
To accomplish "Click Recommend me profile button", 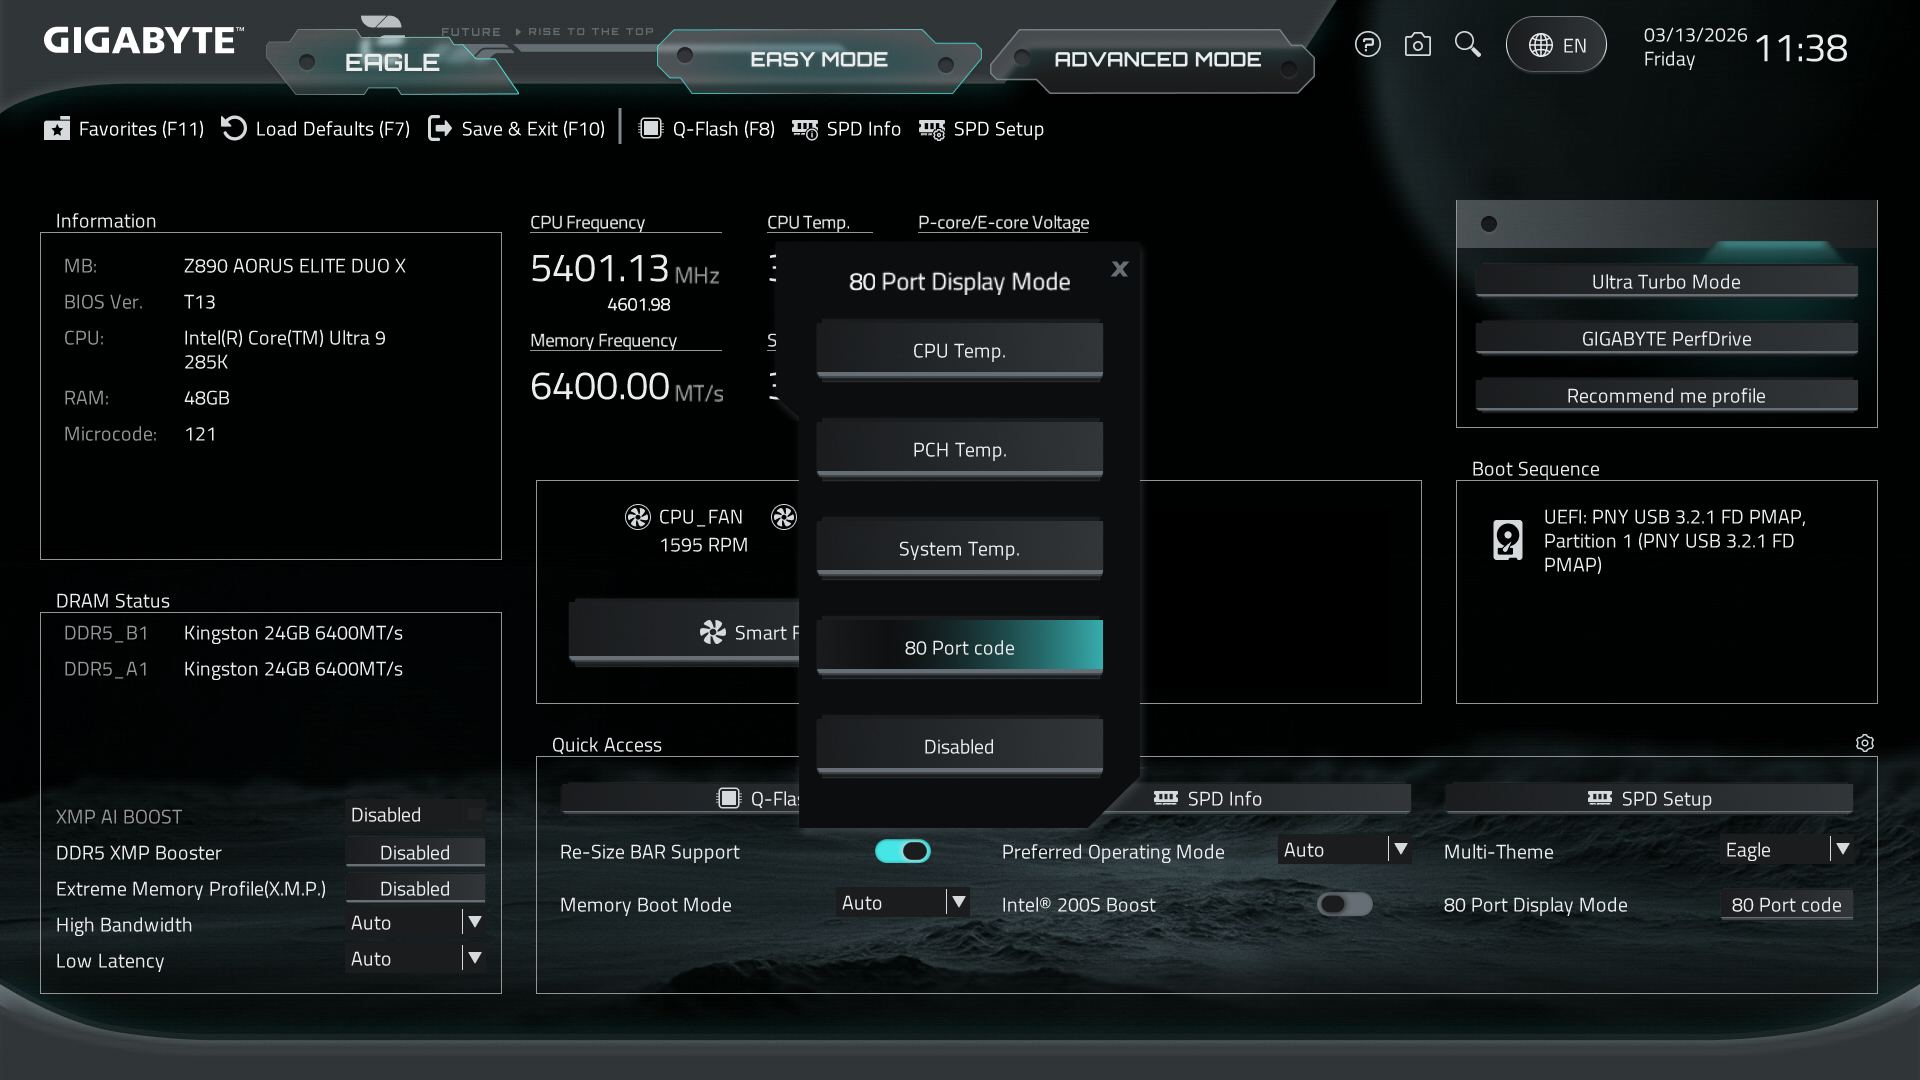I will click(1665, 396).
